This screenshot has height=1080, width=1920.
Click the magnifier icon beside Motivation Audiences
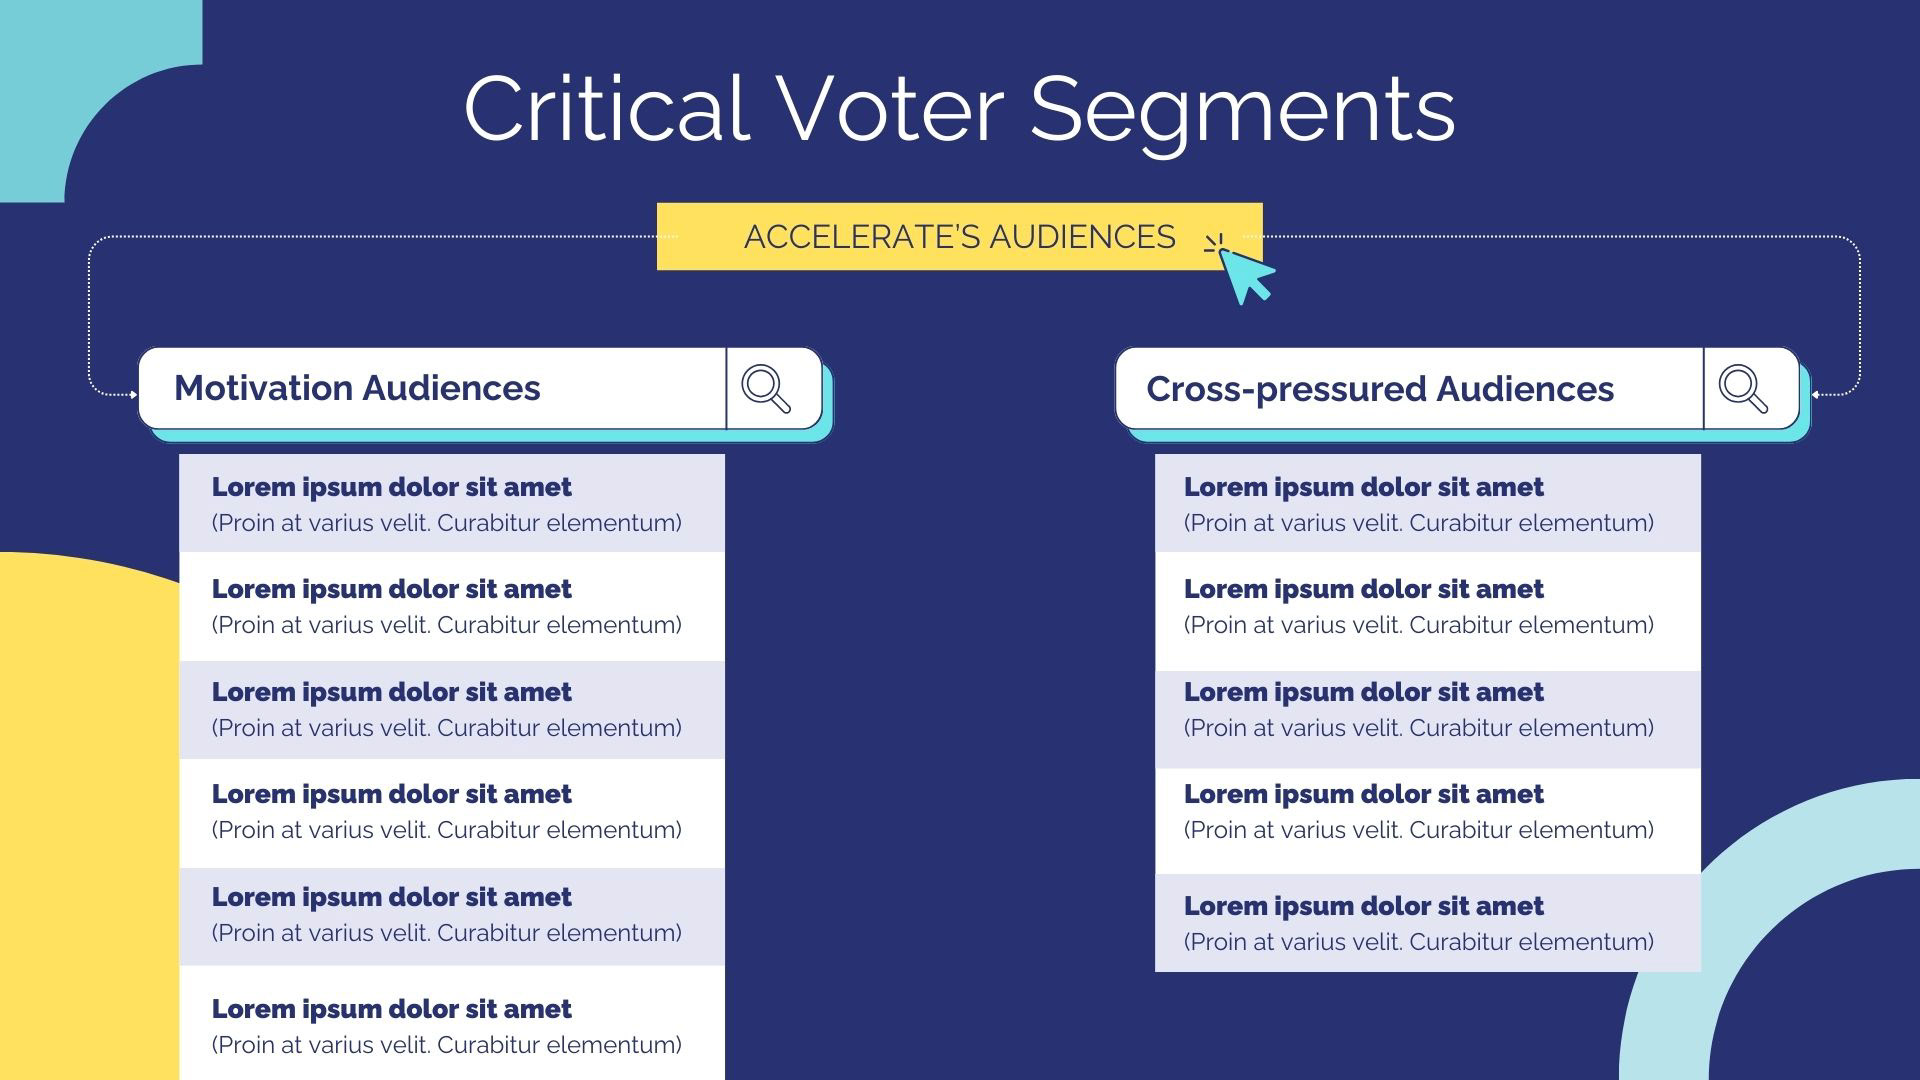click(767, 389)
